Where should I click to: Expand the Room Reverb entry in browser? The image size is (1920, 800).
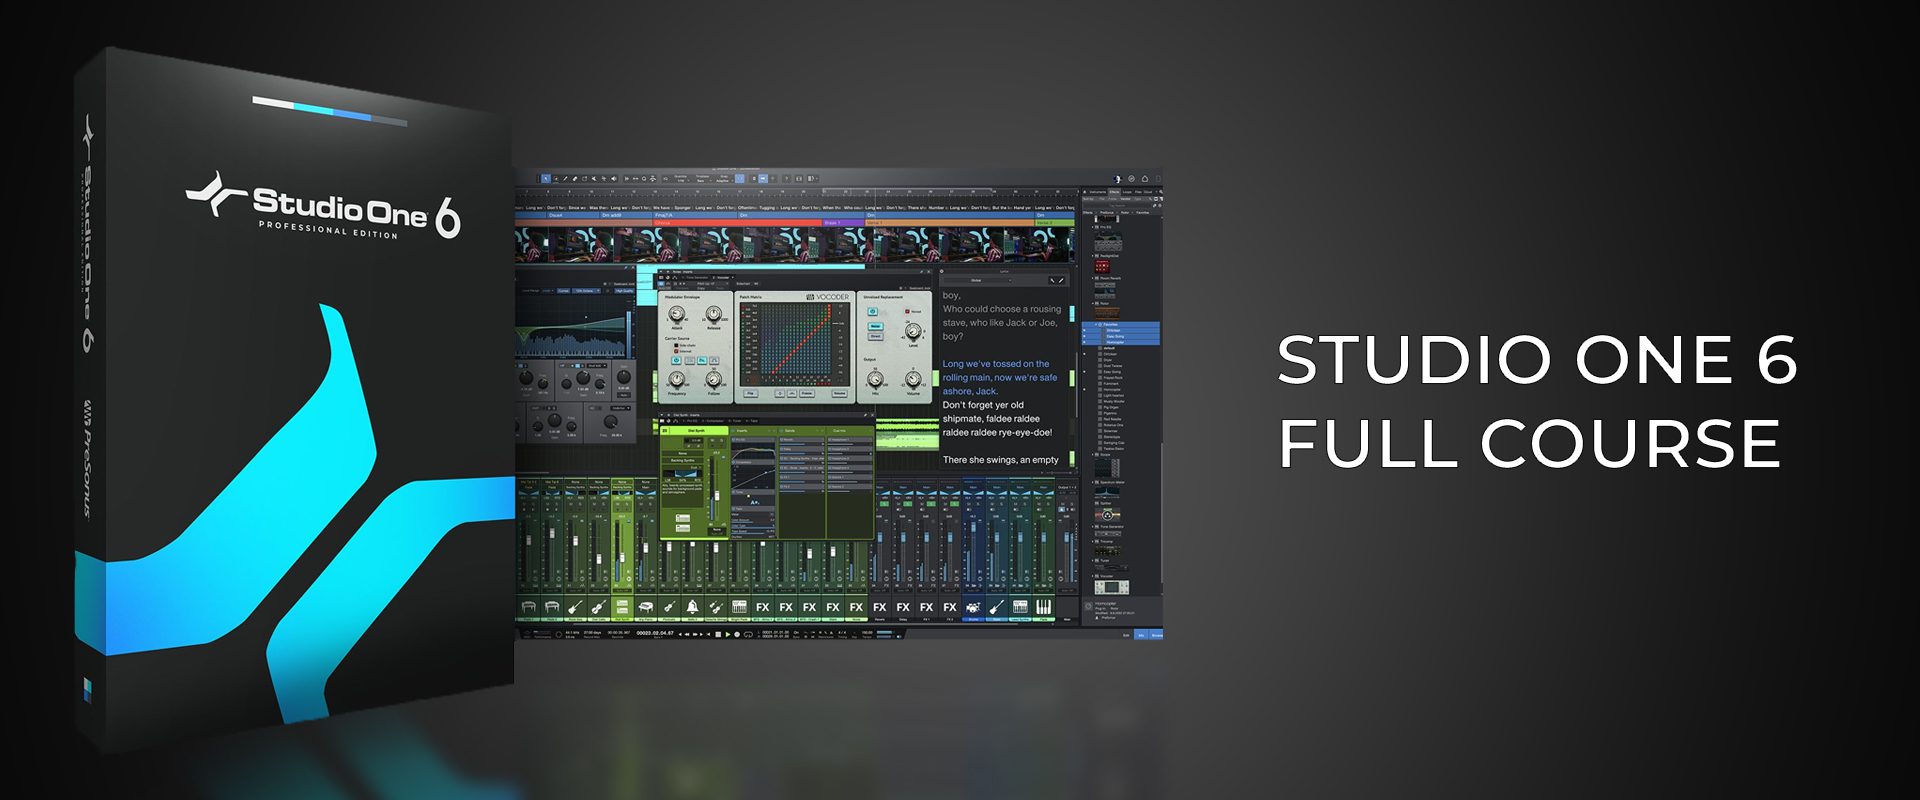pyautogui.click(x=1092, y=278)
